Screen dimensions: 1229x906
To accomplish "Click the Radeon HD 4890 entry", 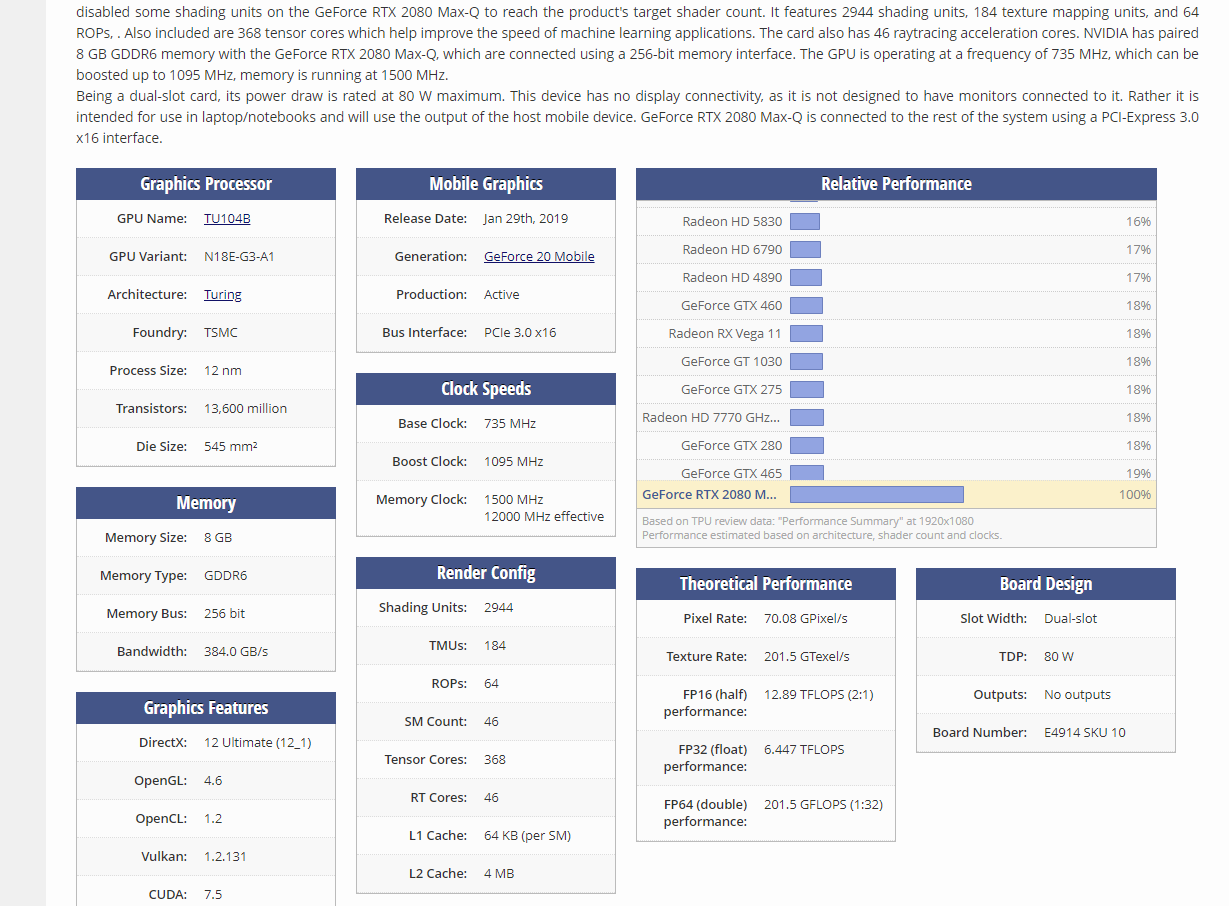I will [732, 278].
